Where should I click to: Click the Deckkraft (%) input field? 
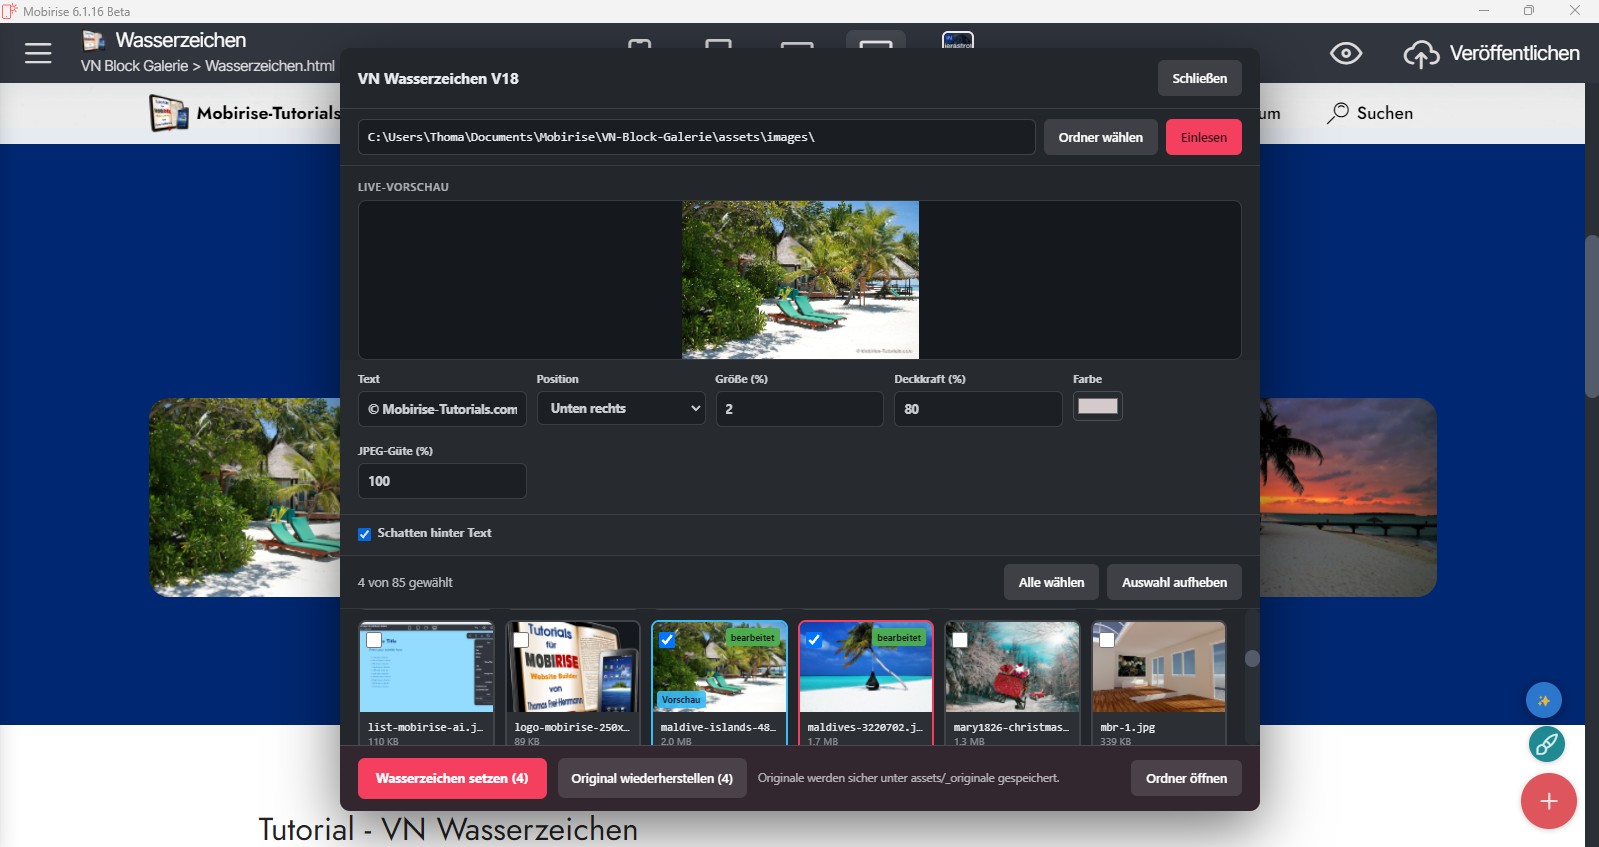[x=978, y=409]
